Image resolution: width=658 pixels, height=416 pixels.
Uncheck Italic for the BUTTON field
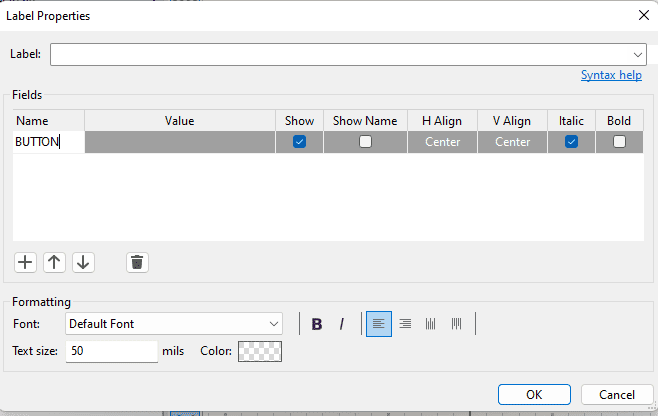click(571, 142)
